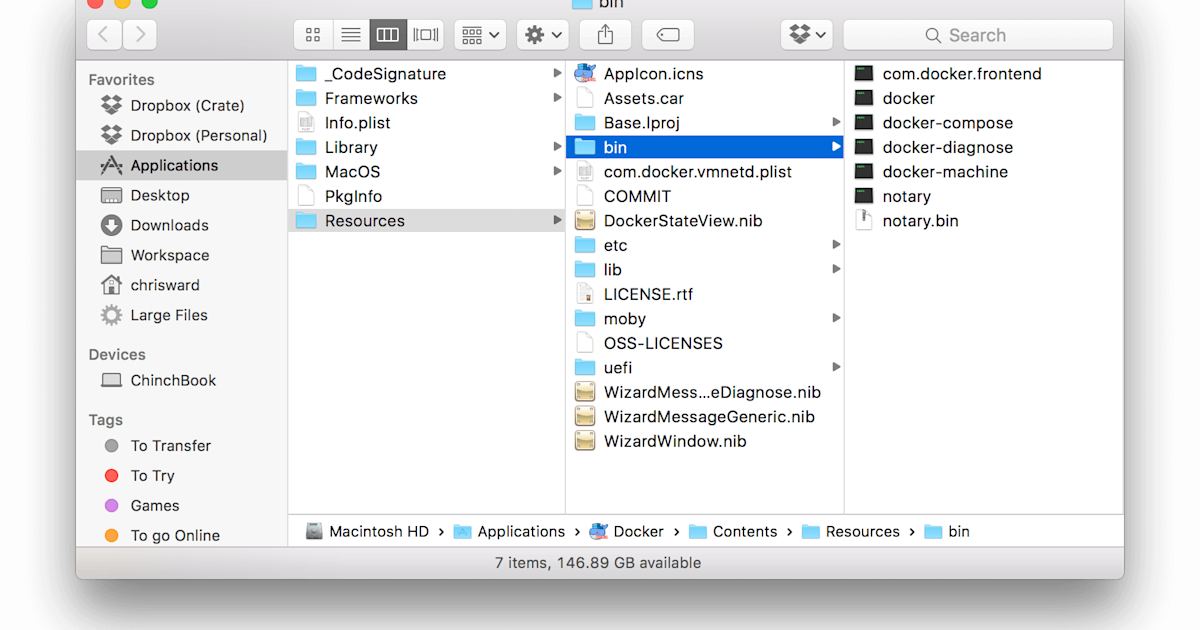
Task: Jump to Macintosh HD in path bar
Action: (x=367, y=532)
